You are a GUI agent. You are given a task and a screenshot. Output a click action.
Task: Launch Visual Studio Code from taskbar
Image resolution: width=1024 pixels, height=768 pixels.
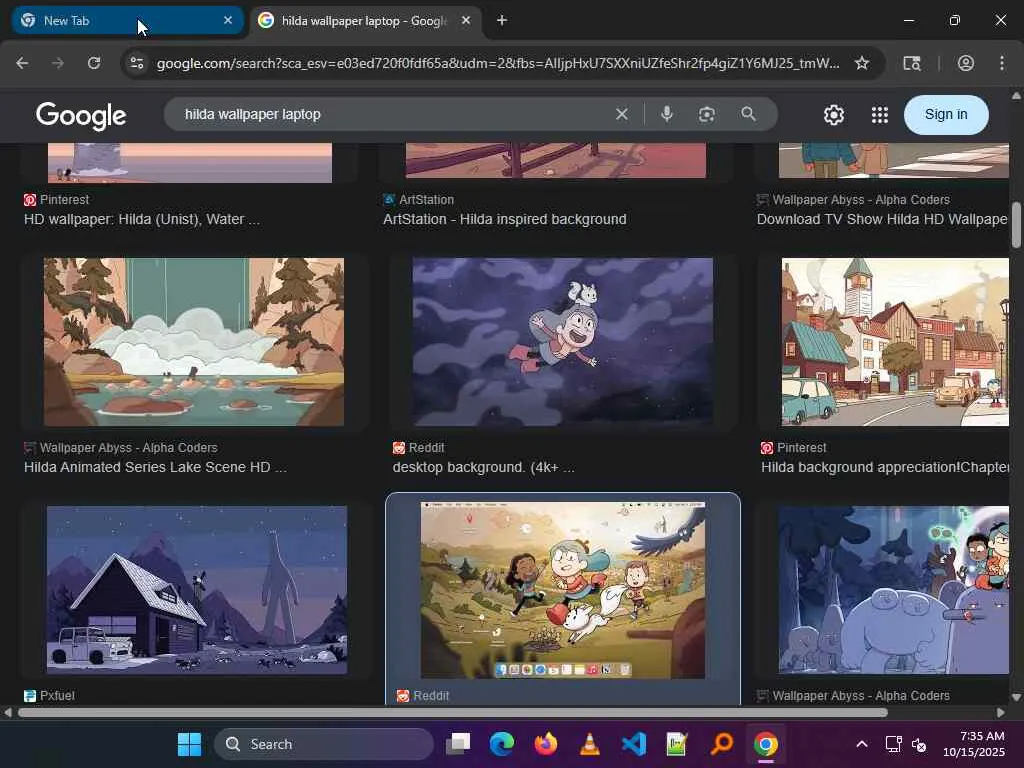633,744
